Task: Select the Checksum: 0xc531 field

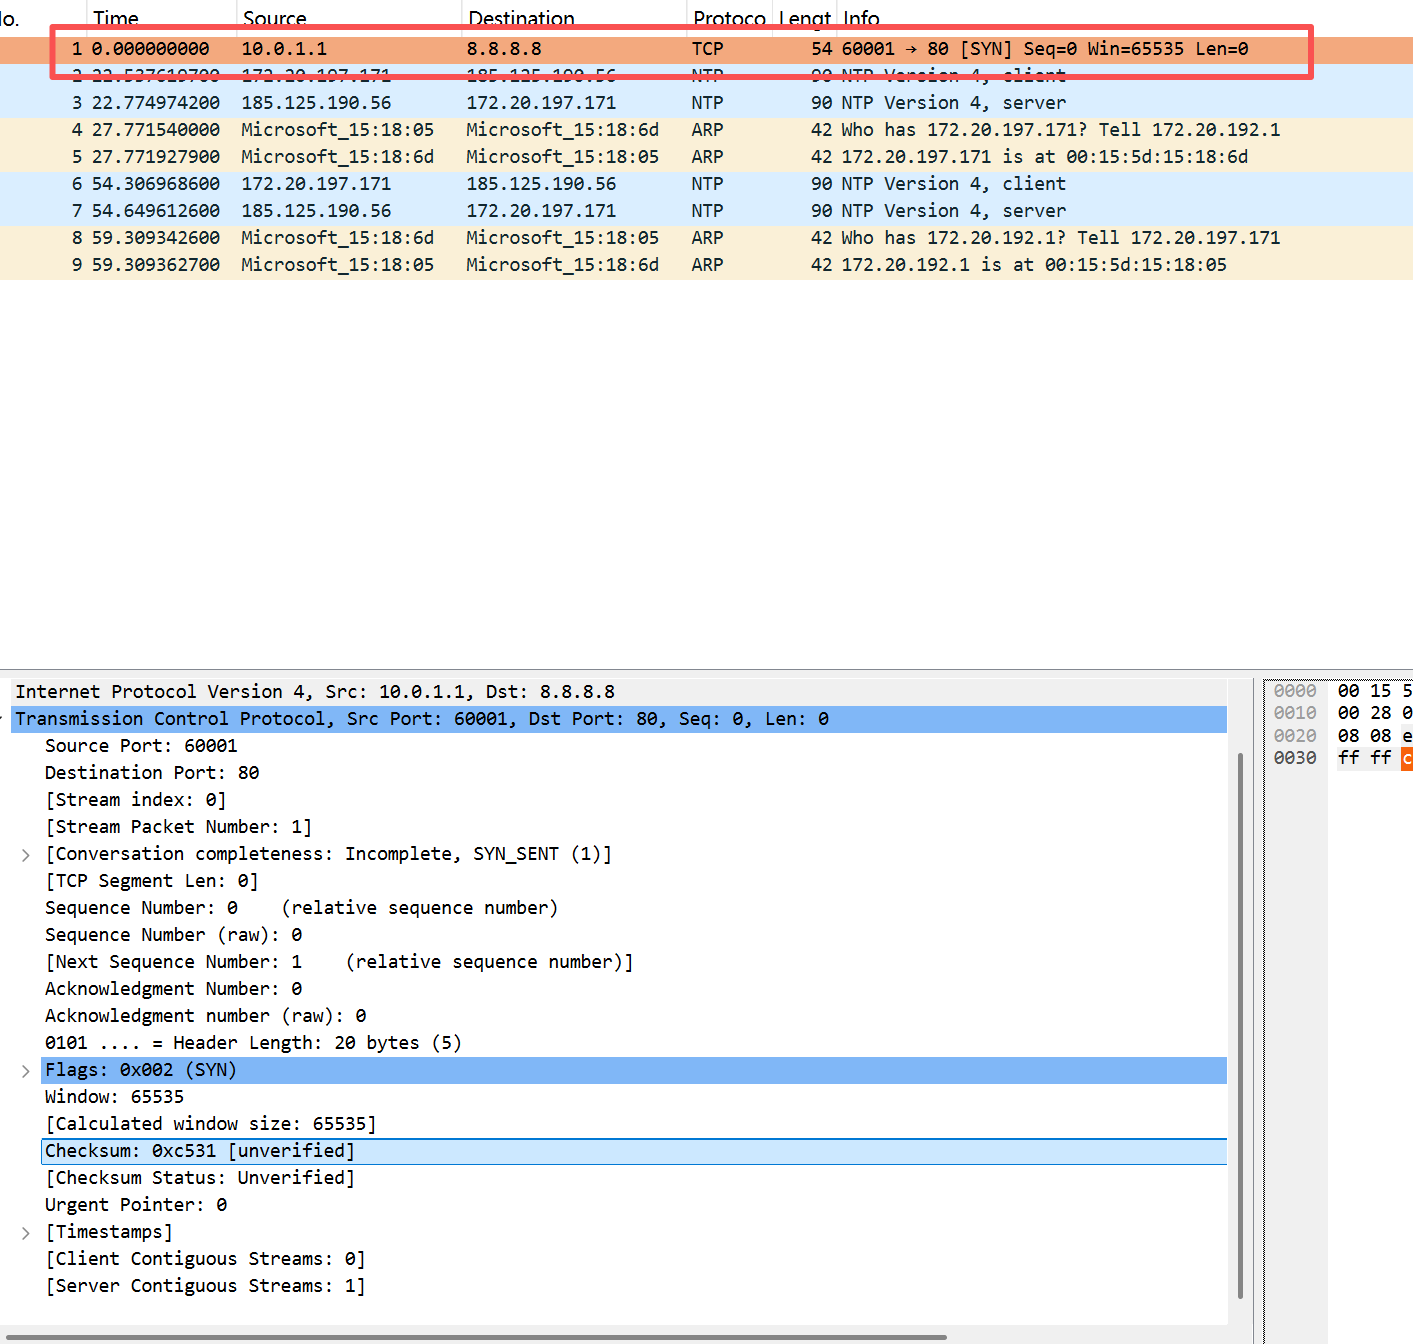Action: click(x=200, y=1151)
